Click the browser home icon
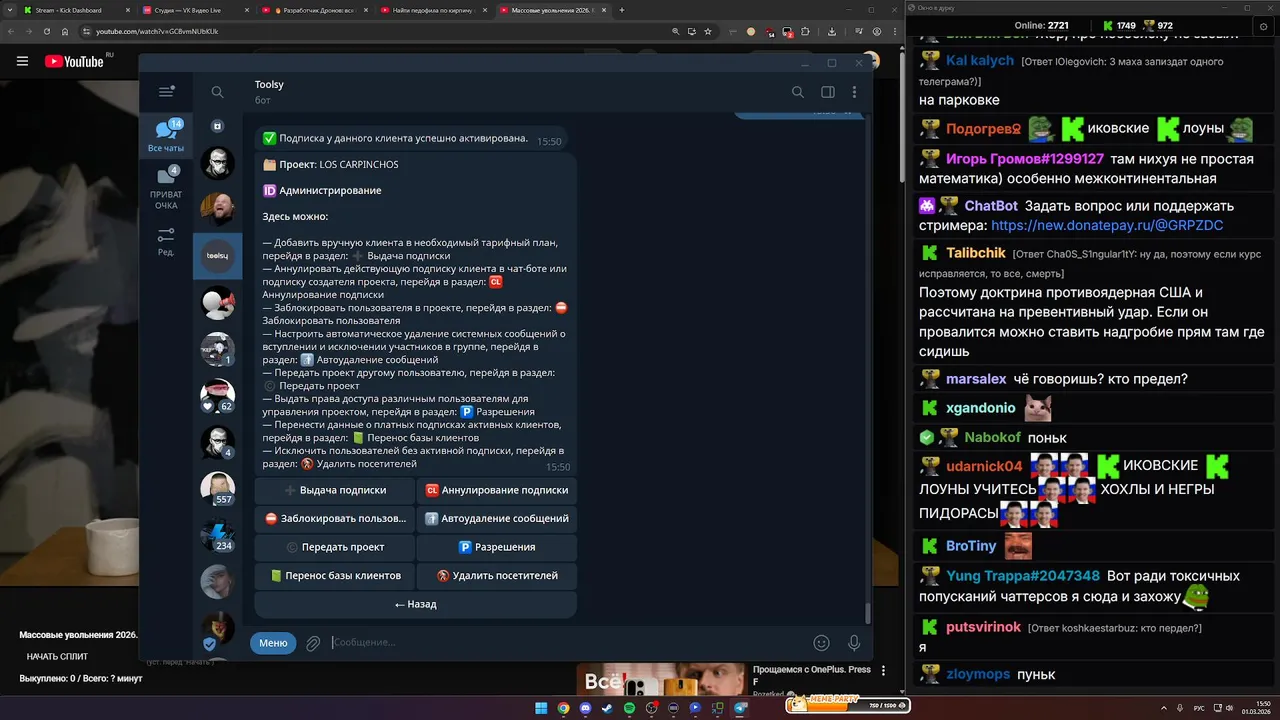This screenshot has width=1280, height=720. pyautogui.click(x=64, y=31)
